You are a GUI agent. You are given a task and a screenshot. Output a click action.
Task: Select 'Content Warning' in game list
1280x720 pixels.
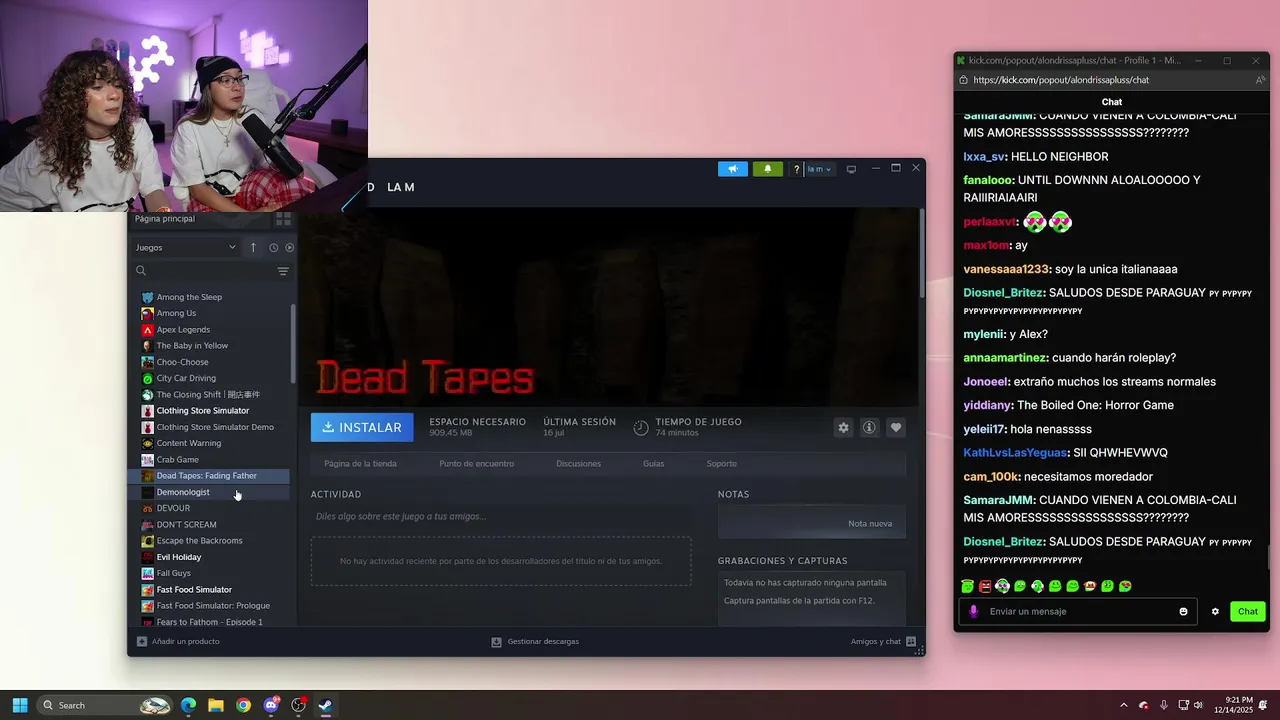189,443
